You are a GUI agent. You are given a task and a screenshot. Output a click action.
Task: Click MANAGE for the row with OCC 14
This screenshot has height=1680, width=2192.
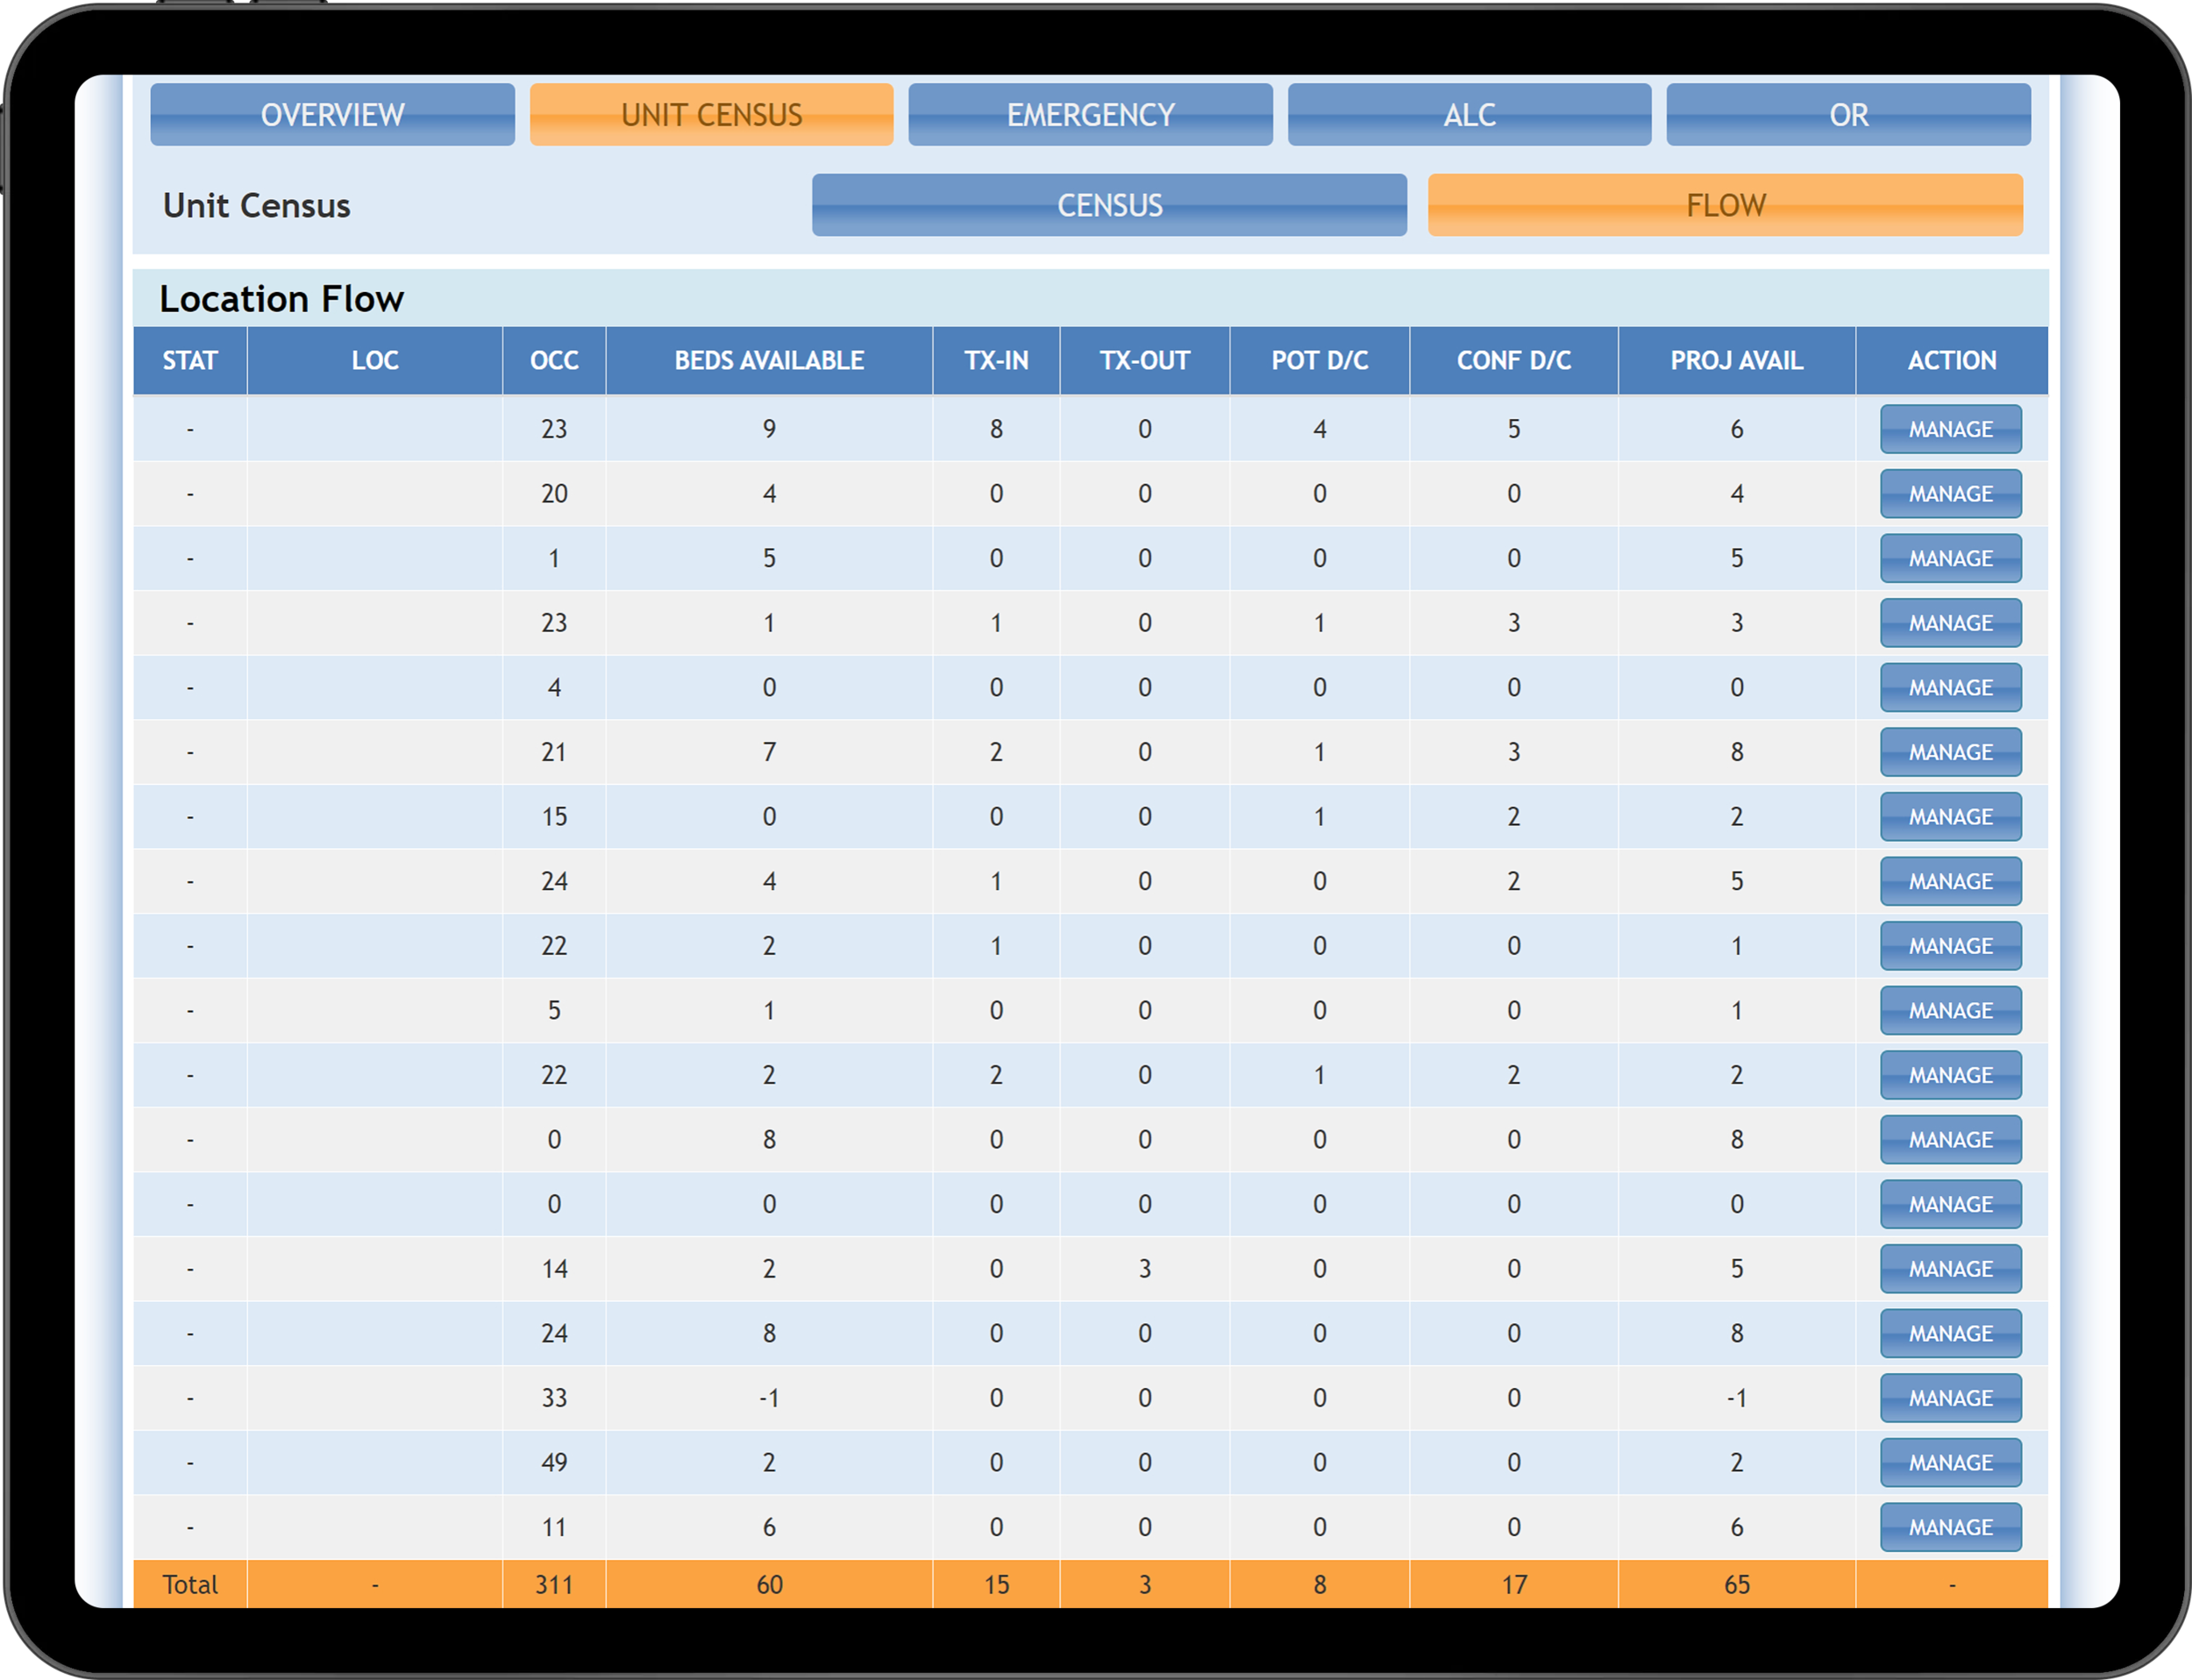point(1950,1269)
